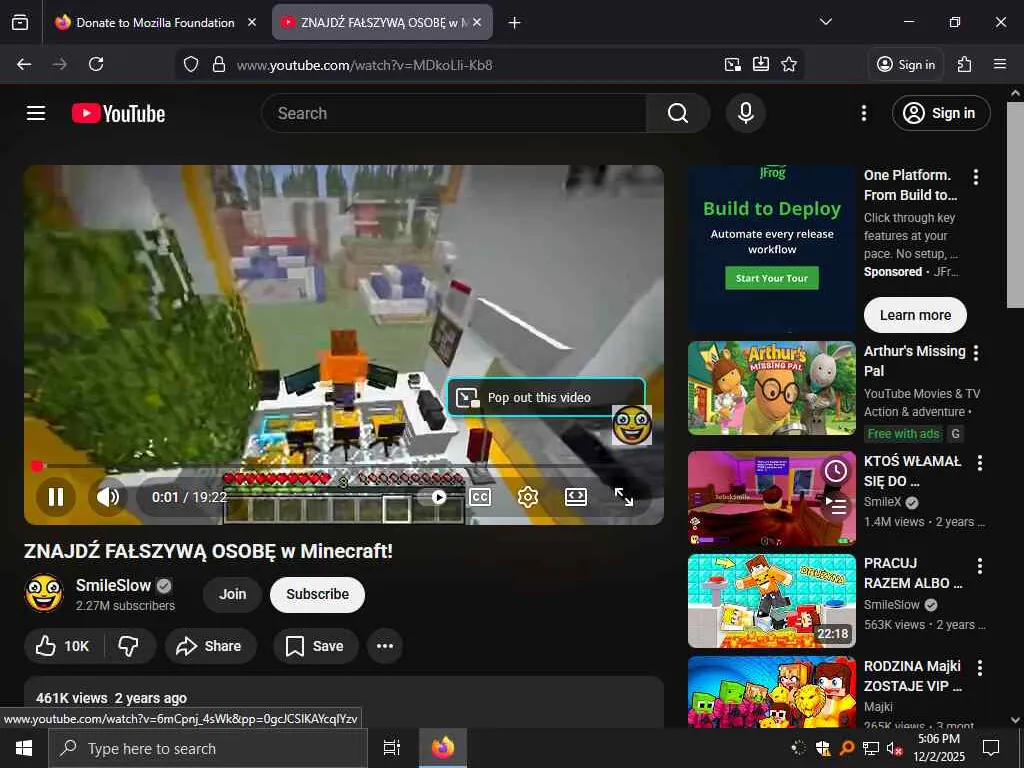Seek on the video progress bar
This screenshot has height=768, width=1024.
(344, 466)
